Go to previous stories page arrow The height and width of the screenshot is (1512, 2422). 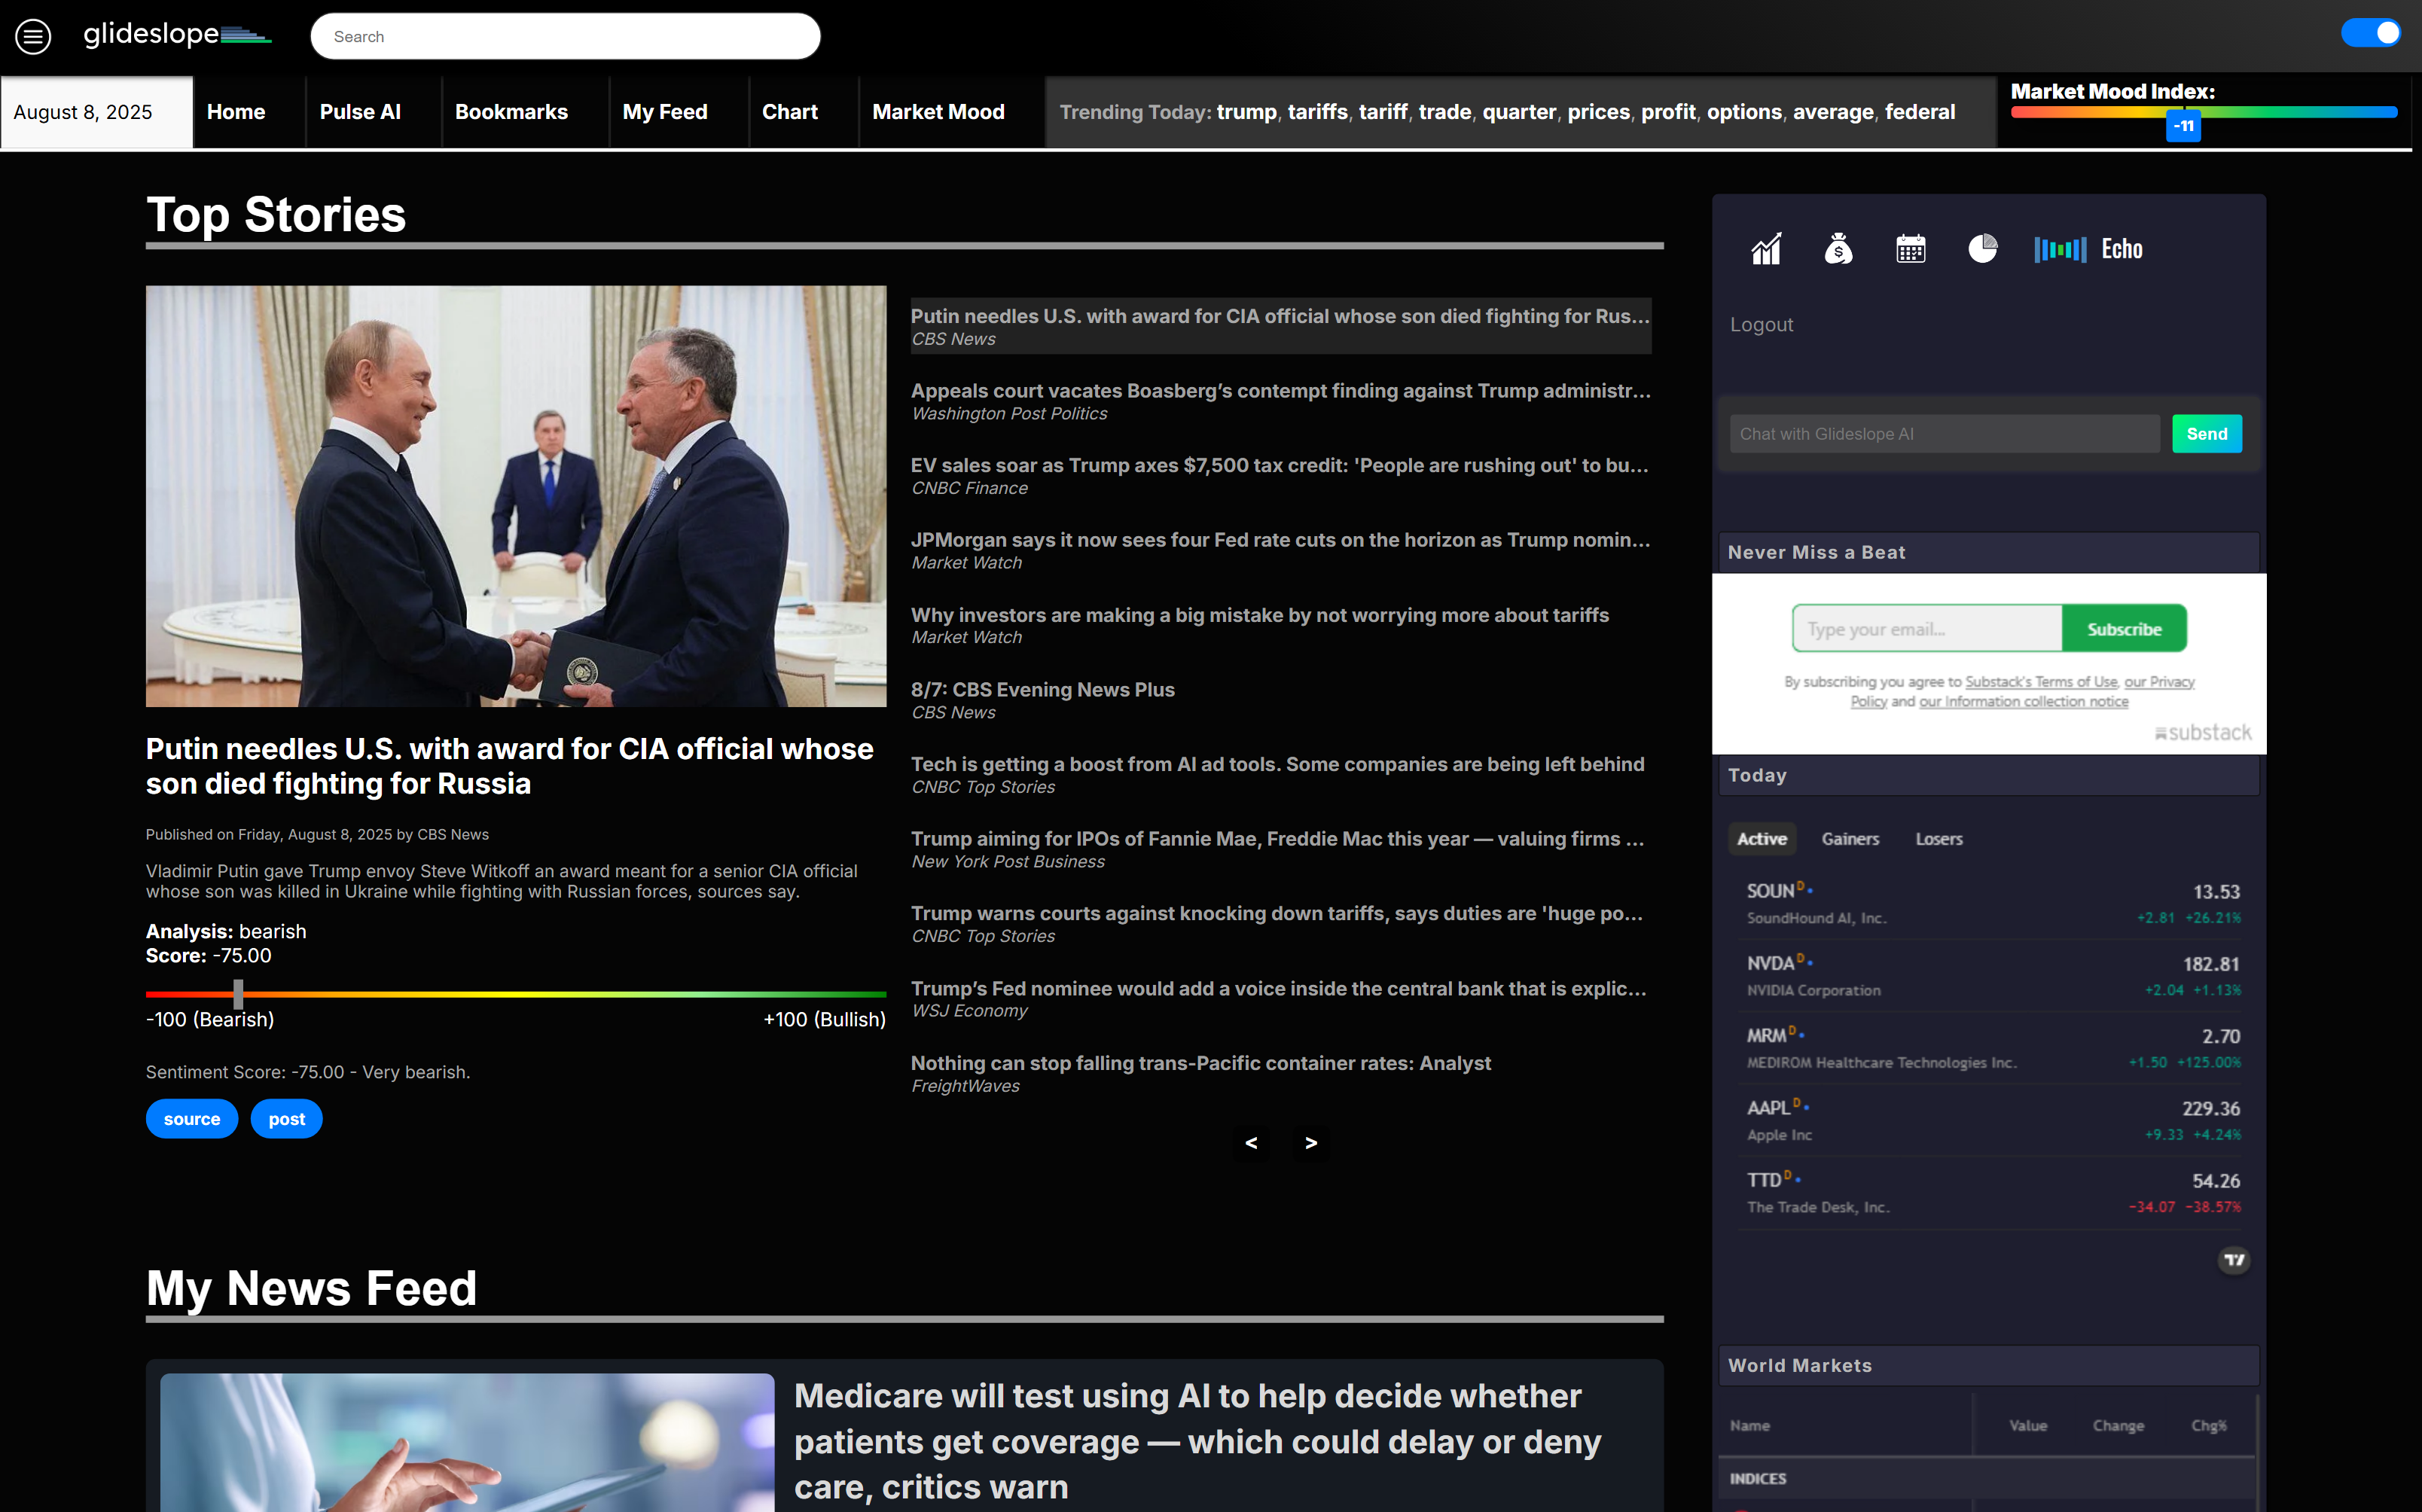1251,1143
